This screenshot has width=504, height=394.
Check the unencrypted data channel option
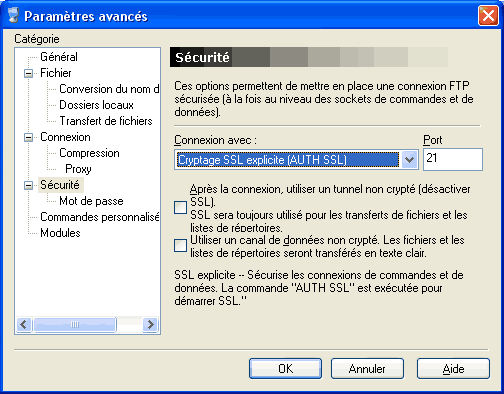(180, 246)
